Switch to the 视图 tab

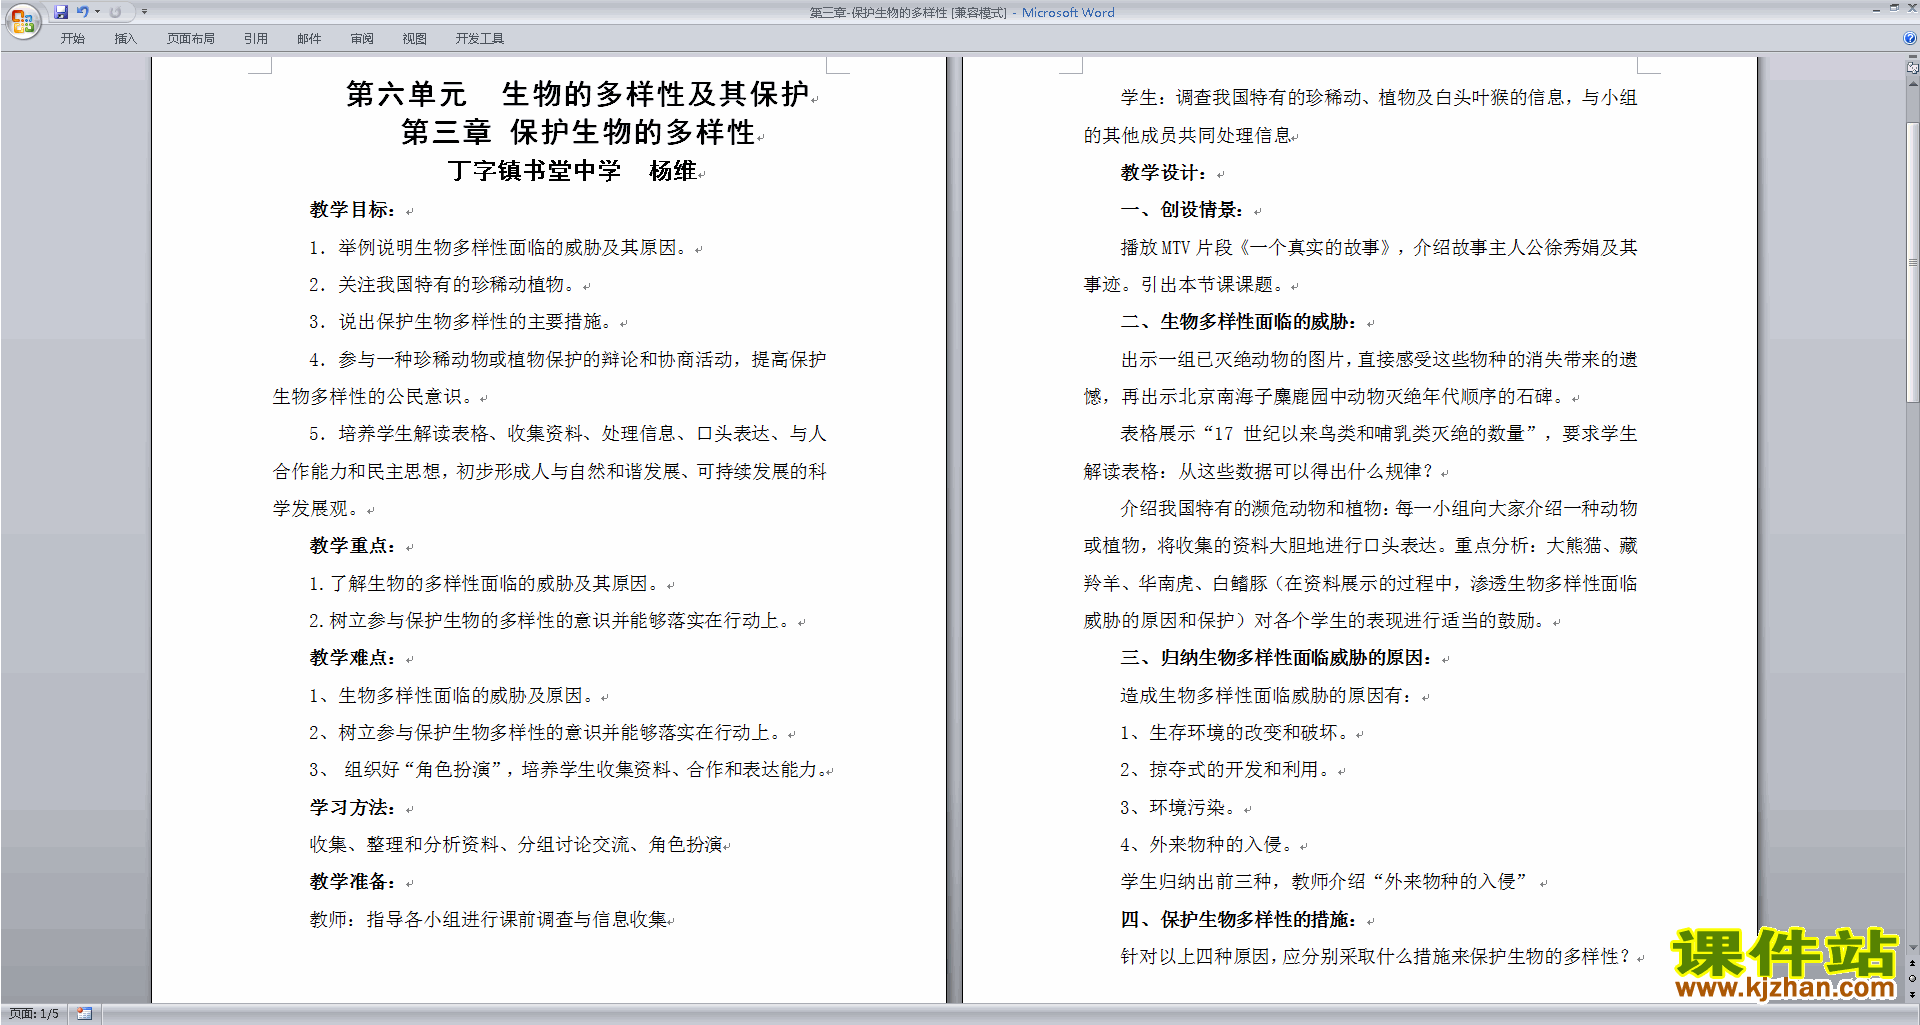click(x=415, y=38)
